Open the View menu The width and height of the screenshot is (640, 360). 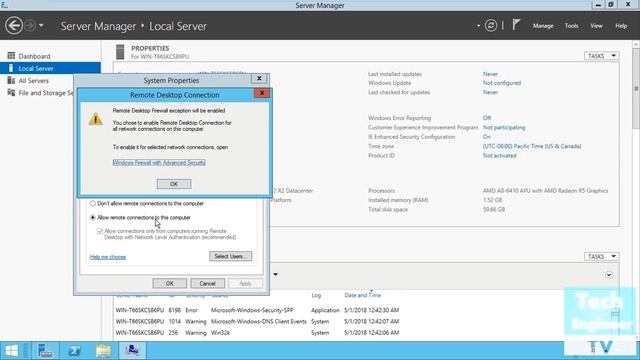click(x=596, y=26)
